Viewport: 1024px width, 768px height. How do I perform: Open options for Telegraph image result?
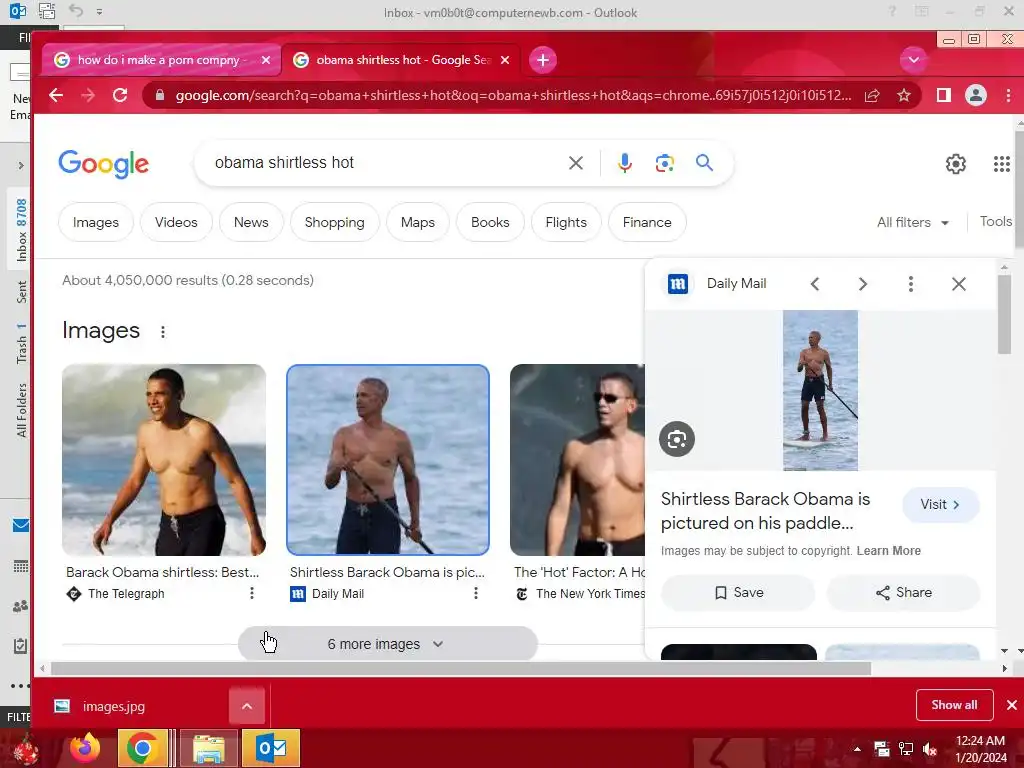coord(251,593)
